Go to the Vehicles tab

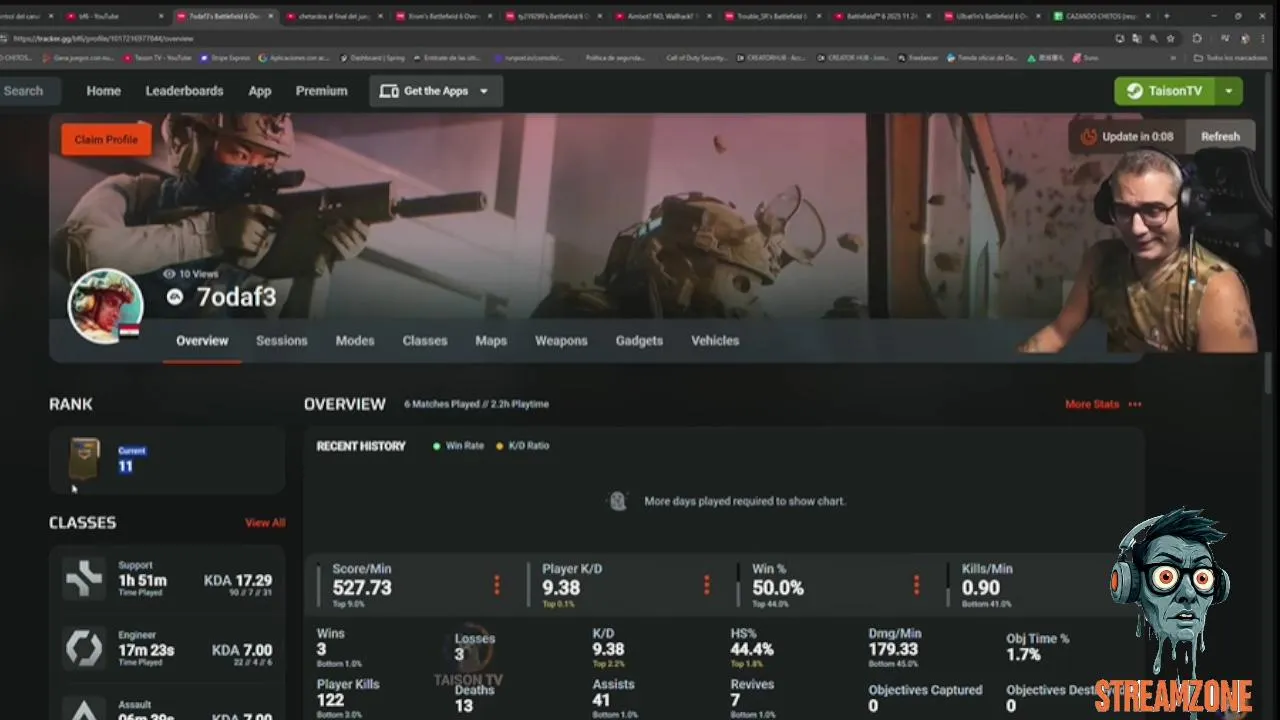[x=715, y=341]
